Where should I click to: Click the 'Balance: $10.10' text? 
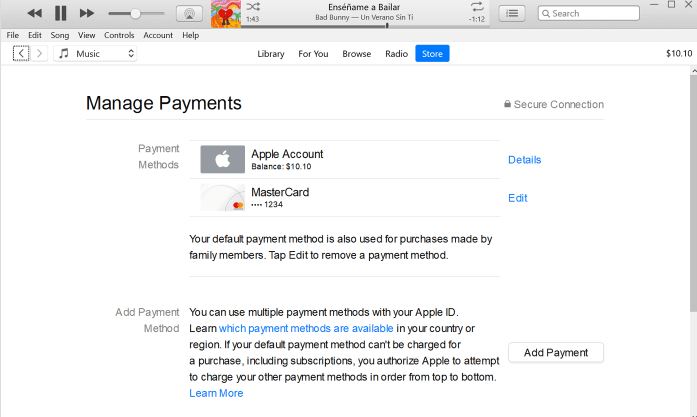point(281,167)
